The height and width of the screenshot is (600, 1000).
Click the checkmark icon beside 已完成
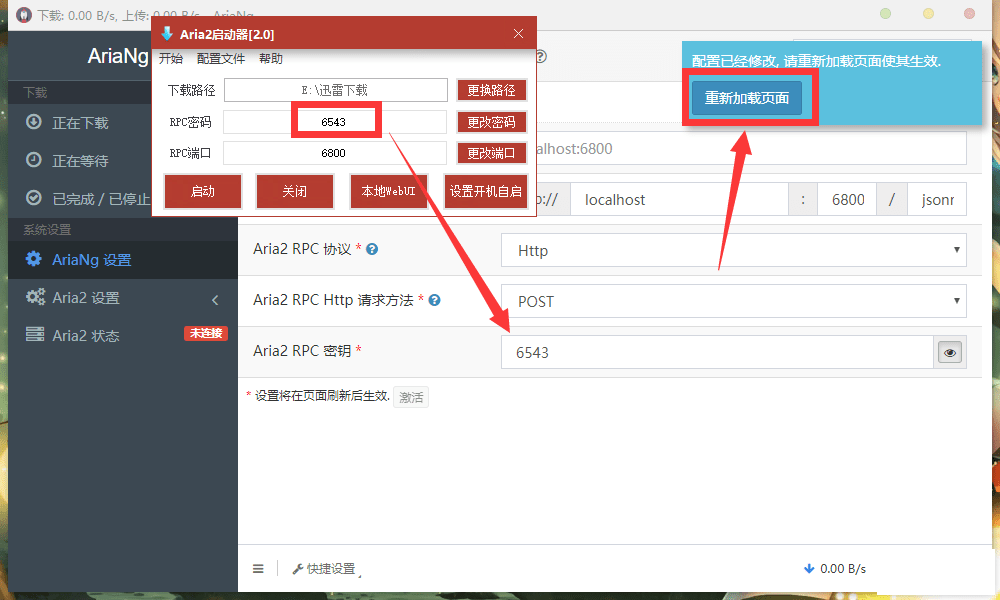pos(34,198)
